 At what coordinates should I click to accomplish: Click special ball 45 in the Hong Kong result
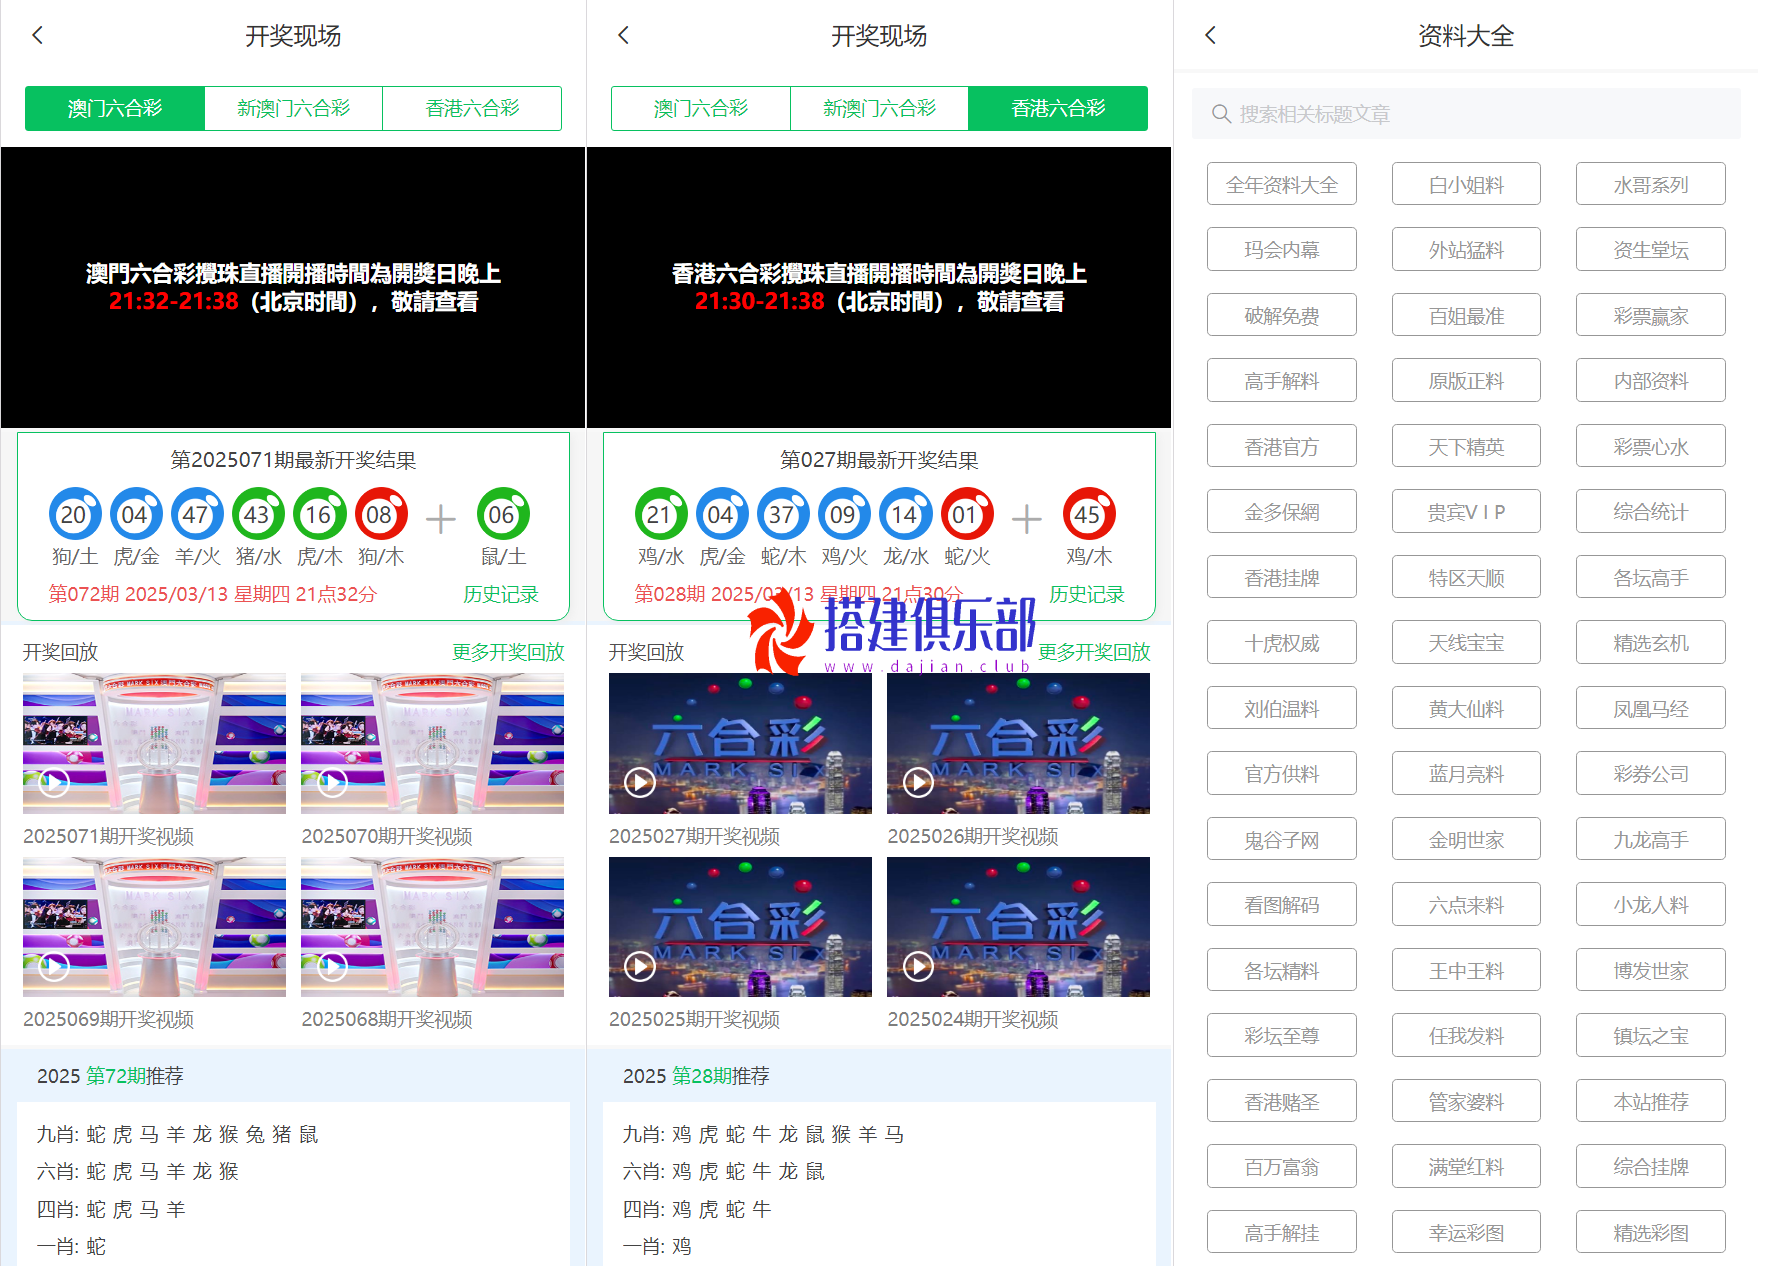point(1089,514)
